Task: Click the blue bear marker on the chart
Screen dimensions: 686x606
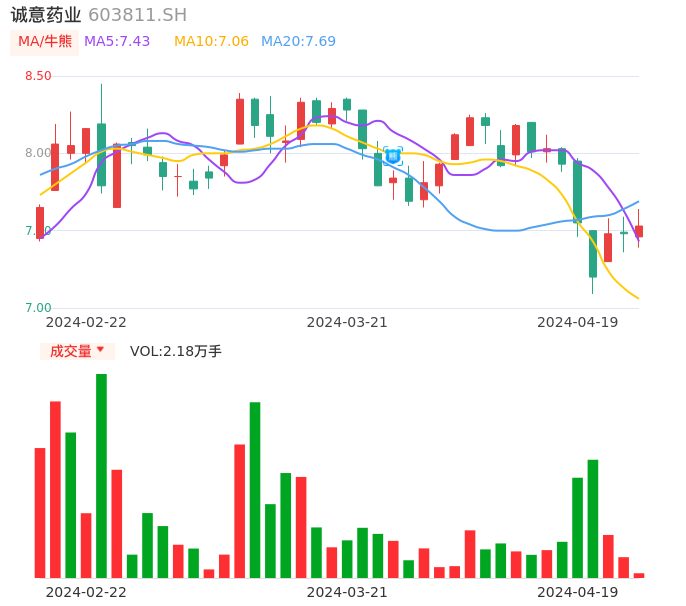Action: click(x=393, y=155)
